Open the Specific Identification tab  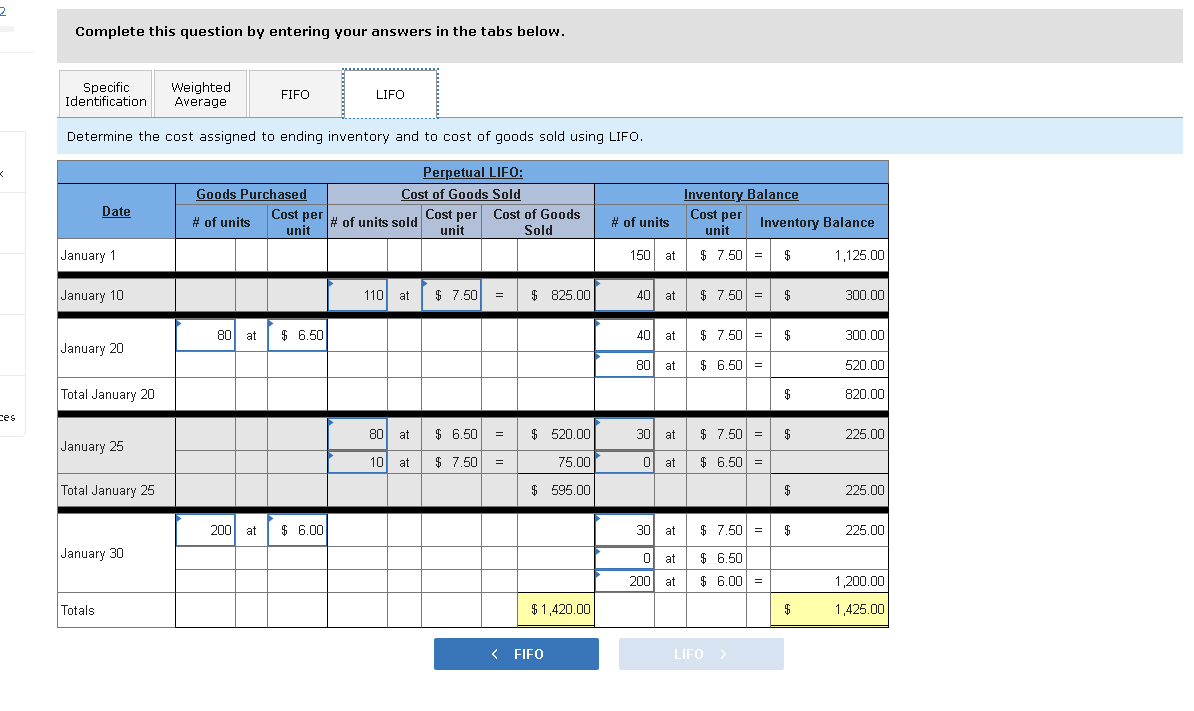[x=105, y=93]
